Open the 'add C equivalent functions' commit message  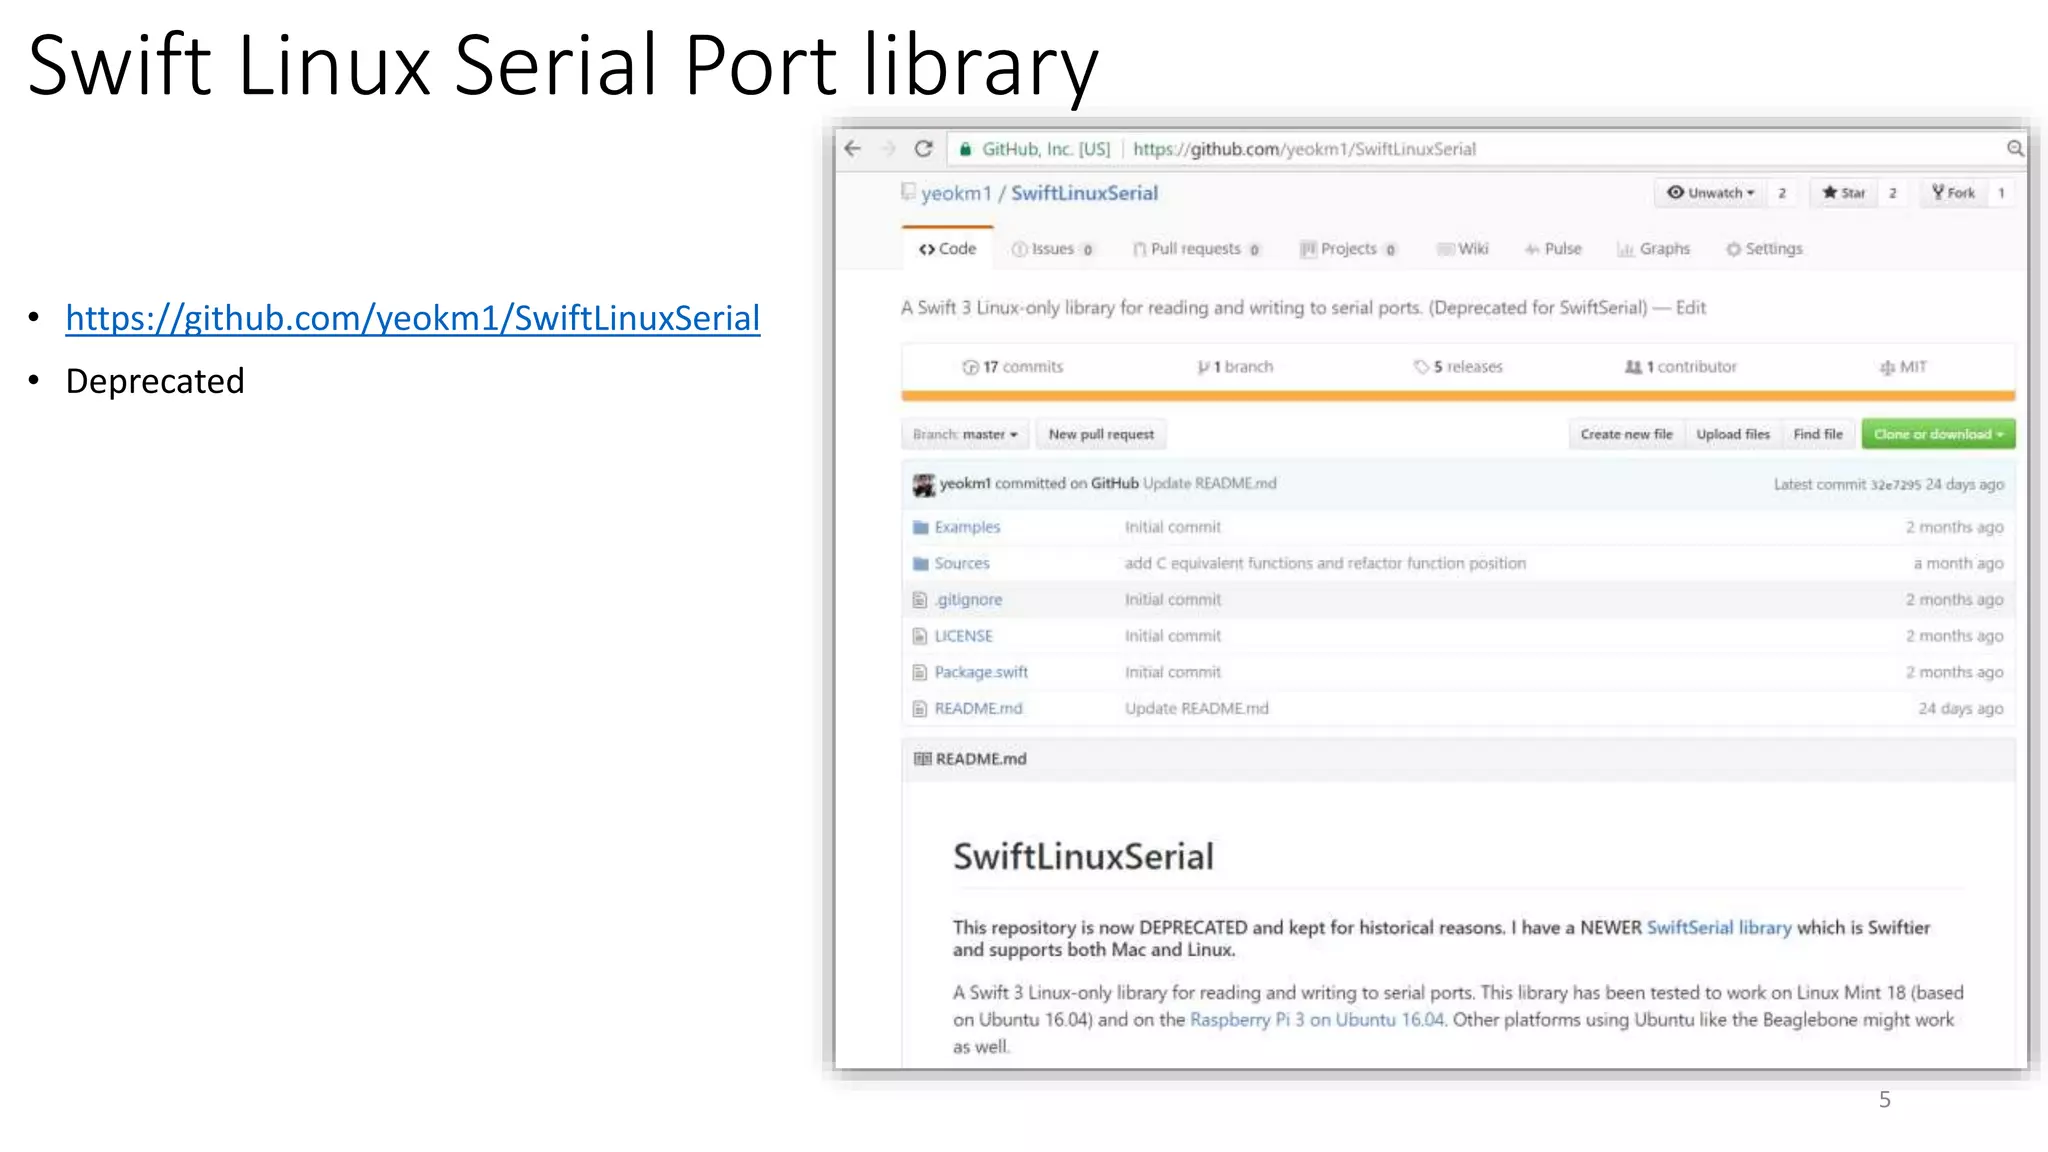[1325, 564]
